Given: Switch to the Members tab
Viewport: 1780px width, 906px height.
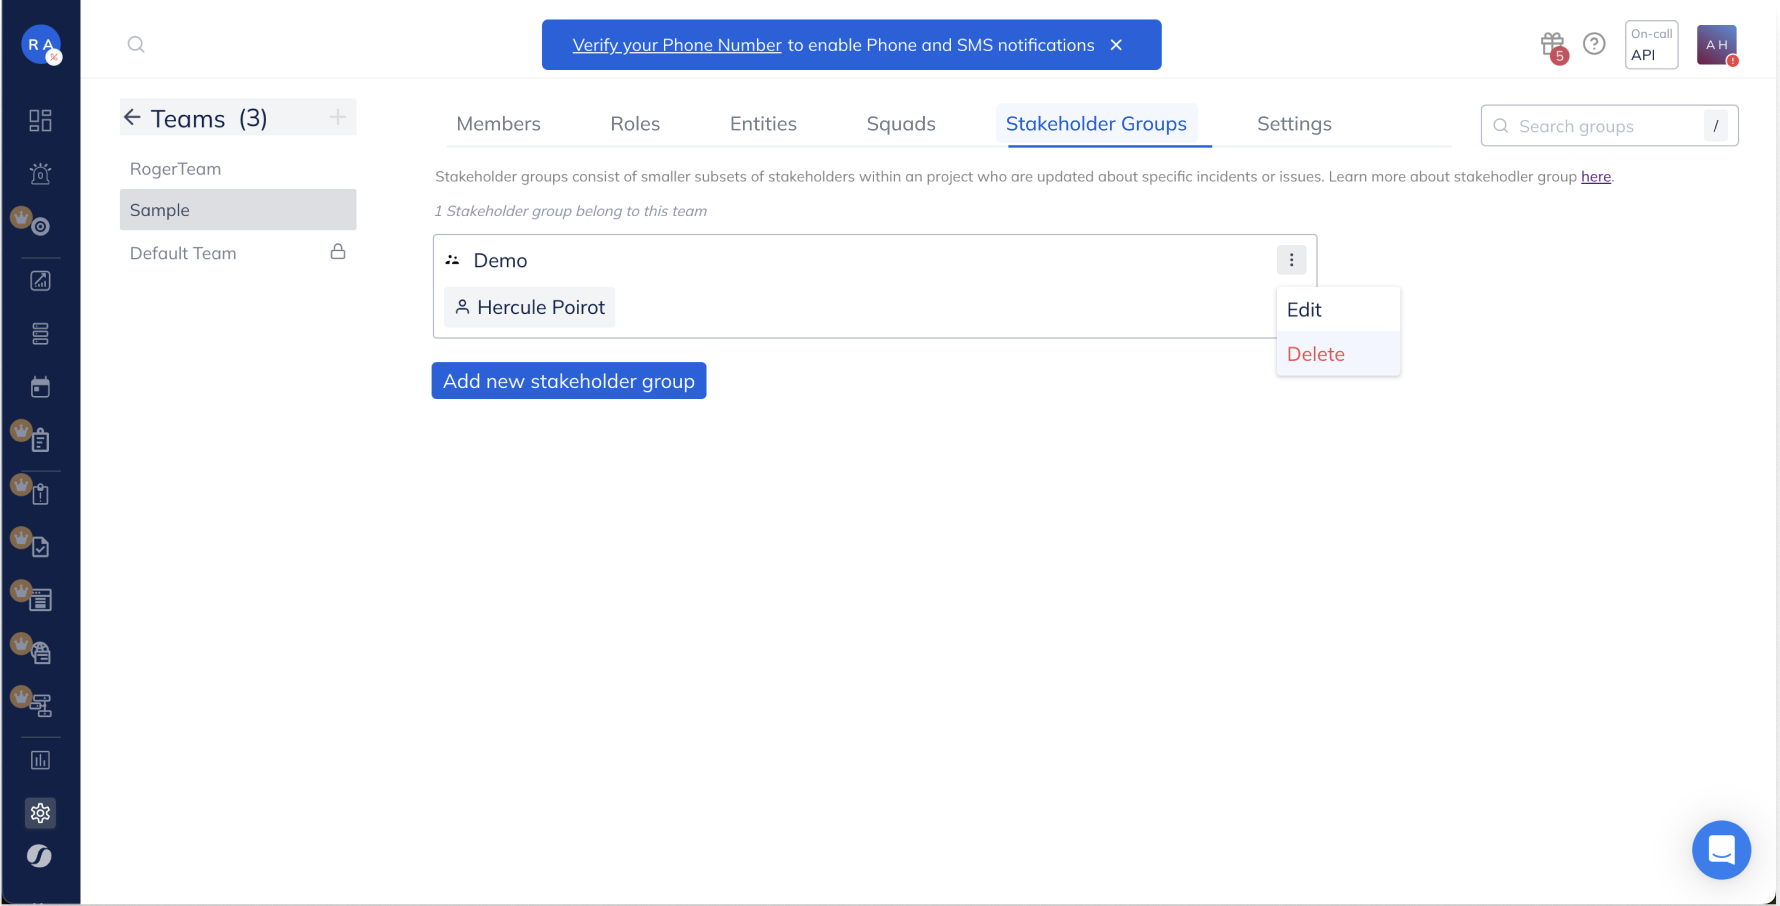Looking at the screenshot, I should coord(498,124).
